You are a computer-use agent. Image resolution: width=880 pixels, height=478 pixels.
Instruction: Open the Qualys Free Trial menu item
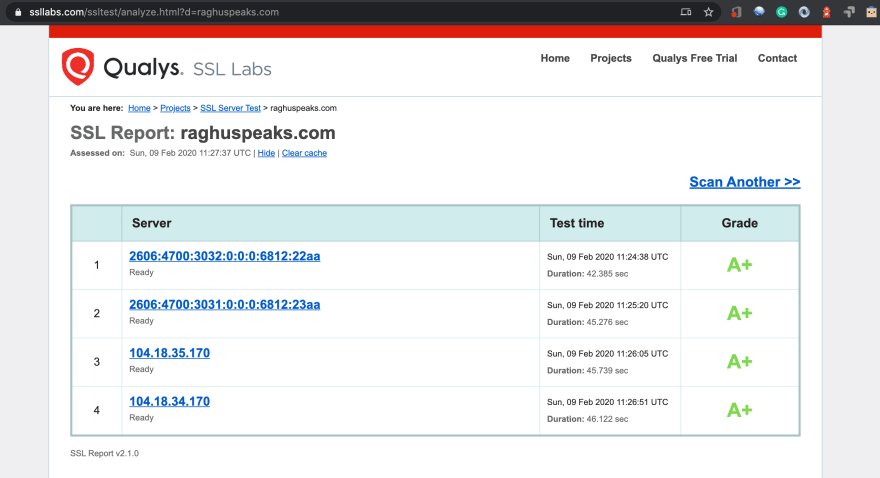point(694,58)
